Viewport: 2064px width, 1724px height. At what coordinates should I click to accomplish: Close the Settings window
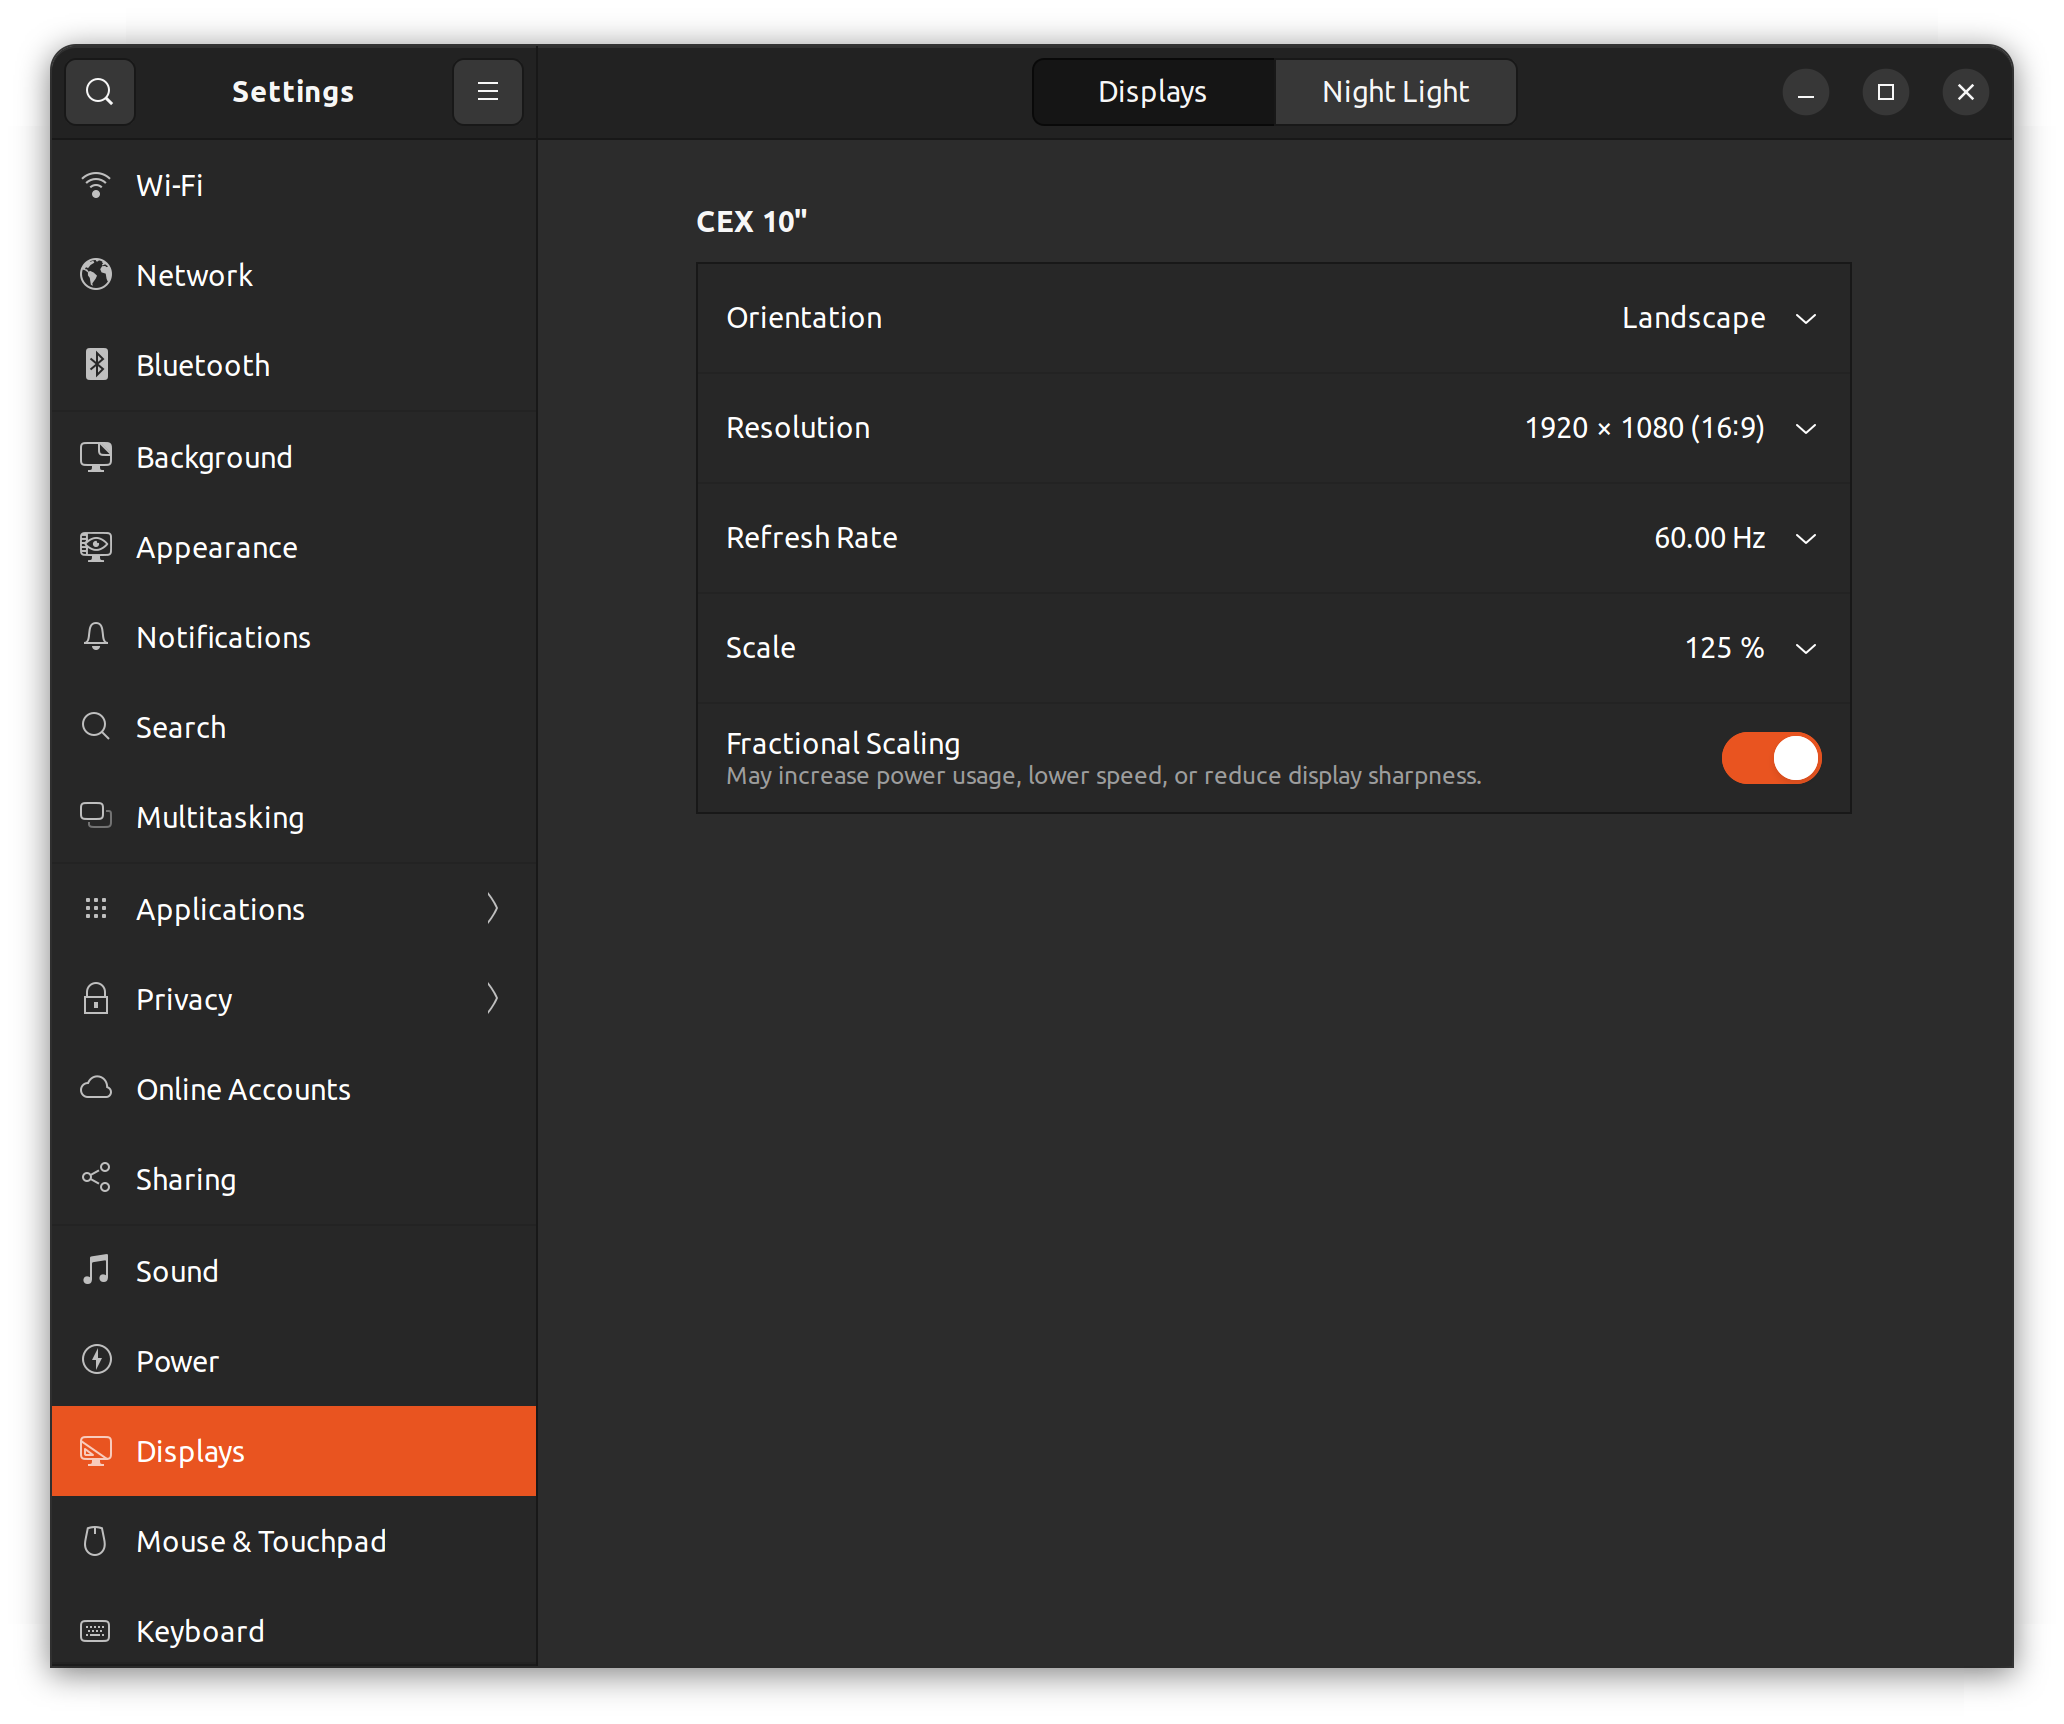[1966, 92]
